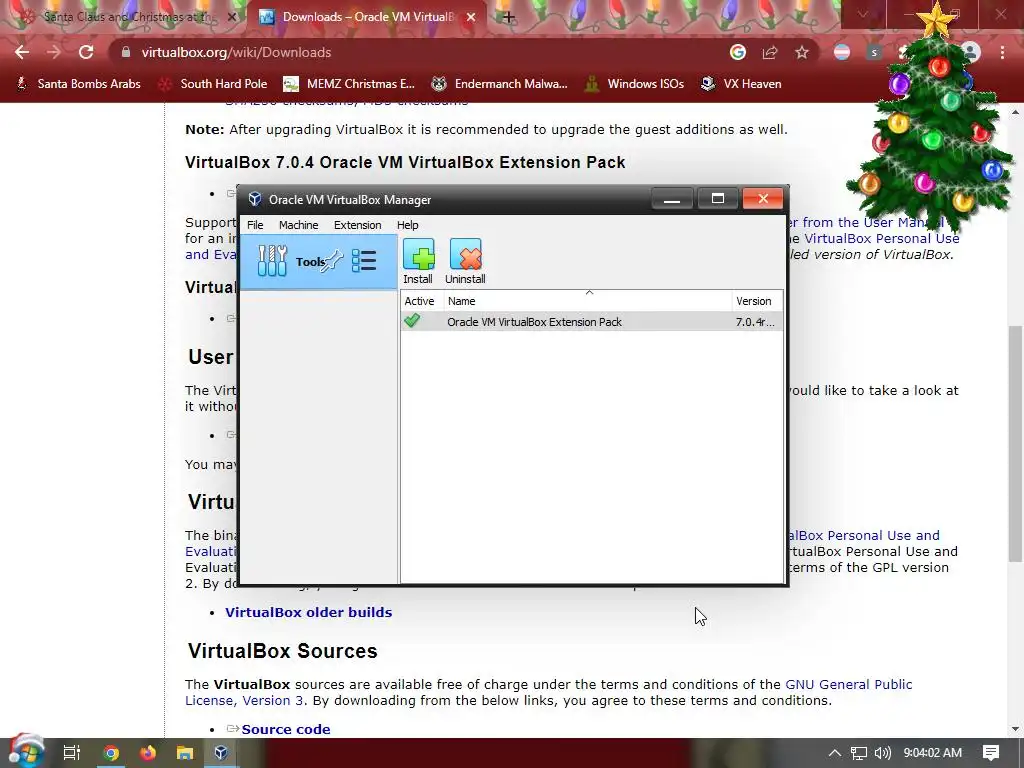Click the taskbar clock showing 9:04:02 AM
1024x768 pixels.
pyautogui.click(x=933, y=753)
